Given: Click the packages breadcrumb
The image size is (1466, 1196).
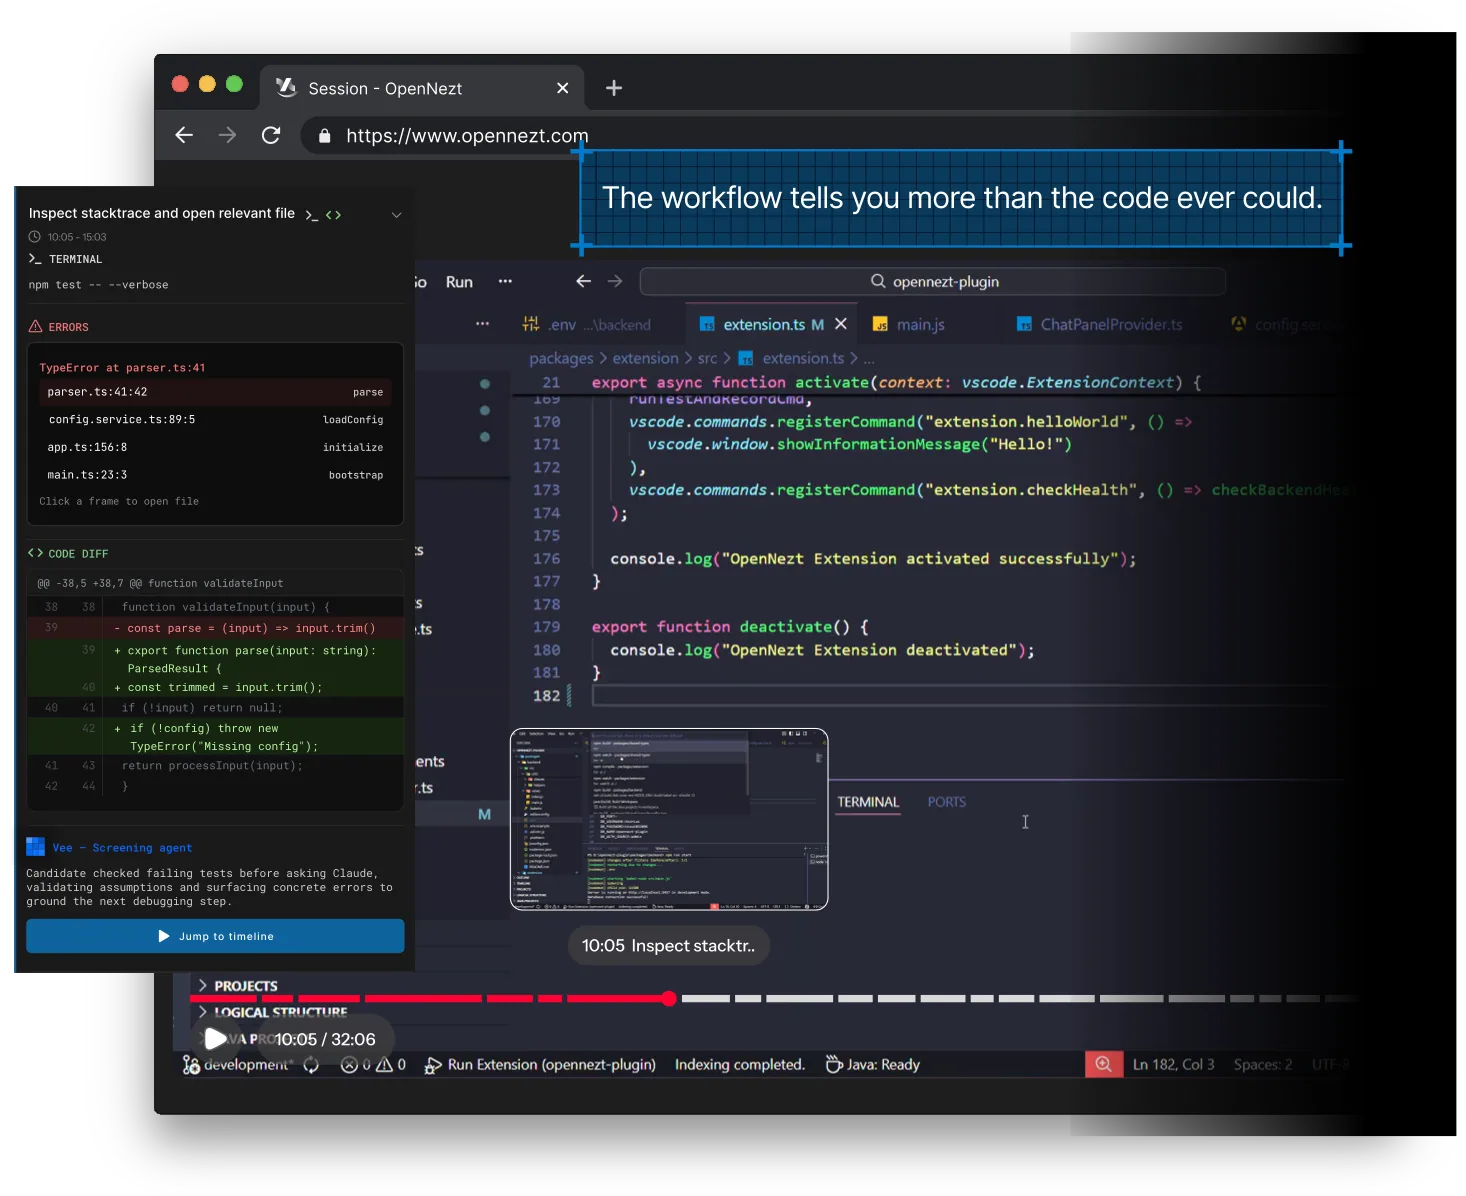Looking at the screenshot, I should [561, 358].
